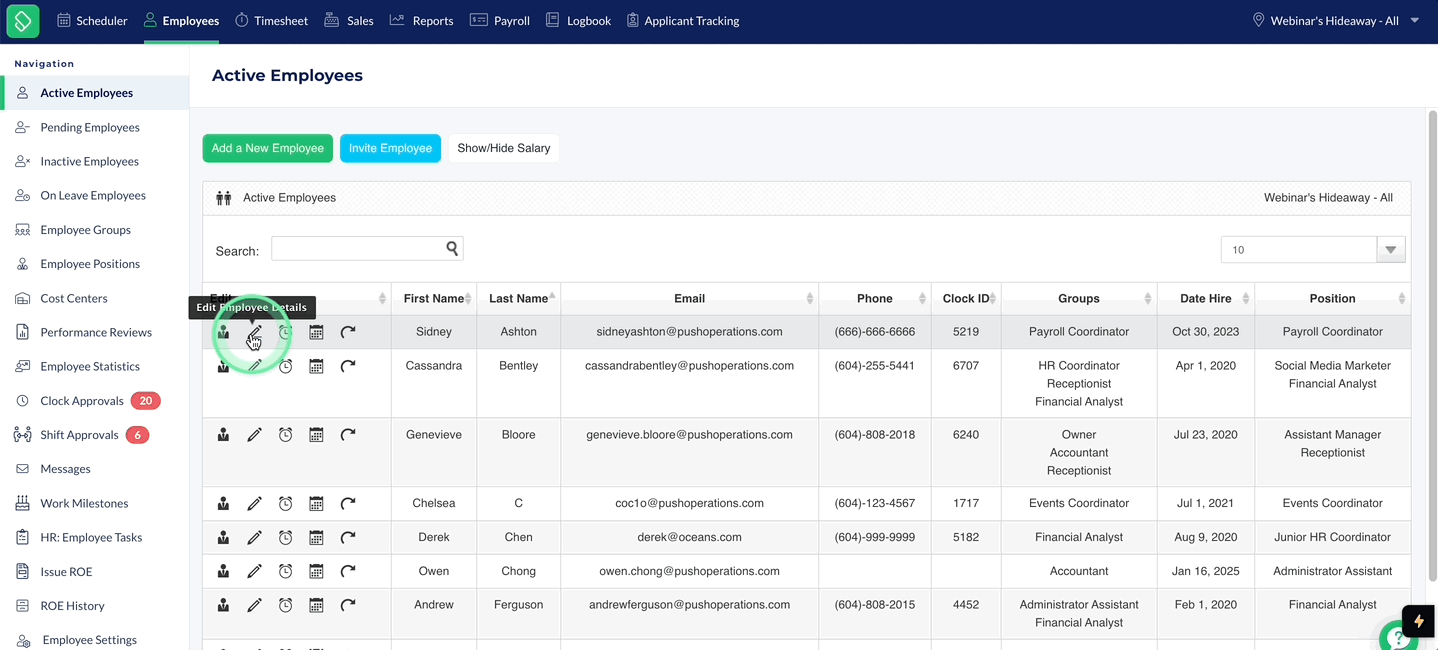Screen dimensions: 1438x650
Task: Open the Reports tab
Action: [x=421, y=20]
